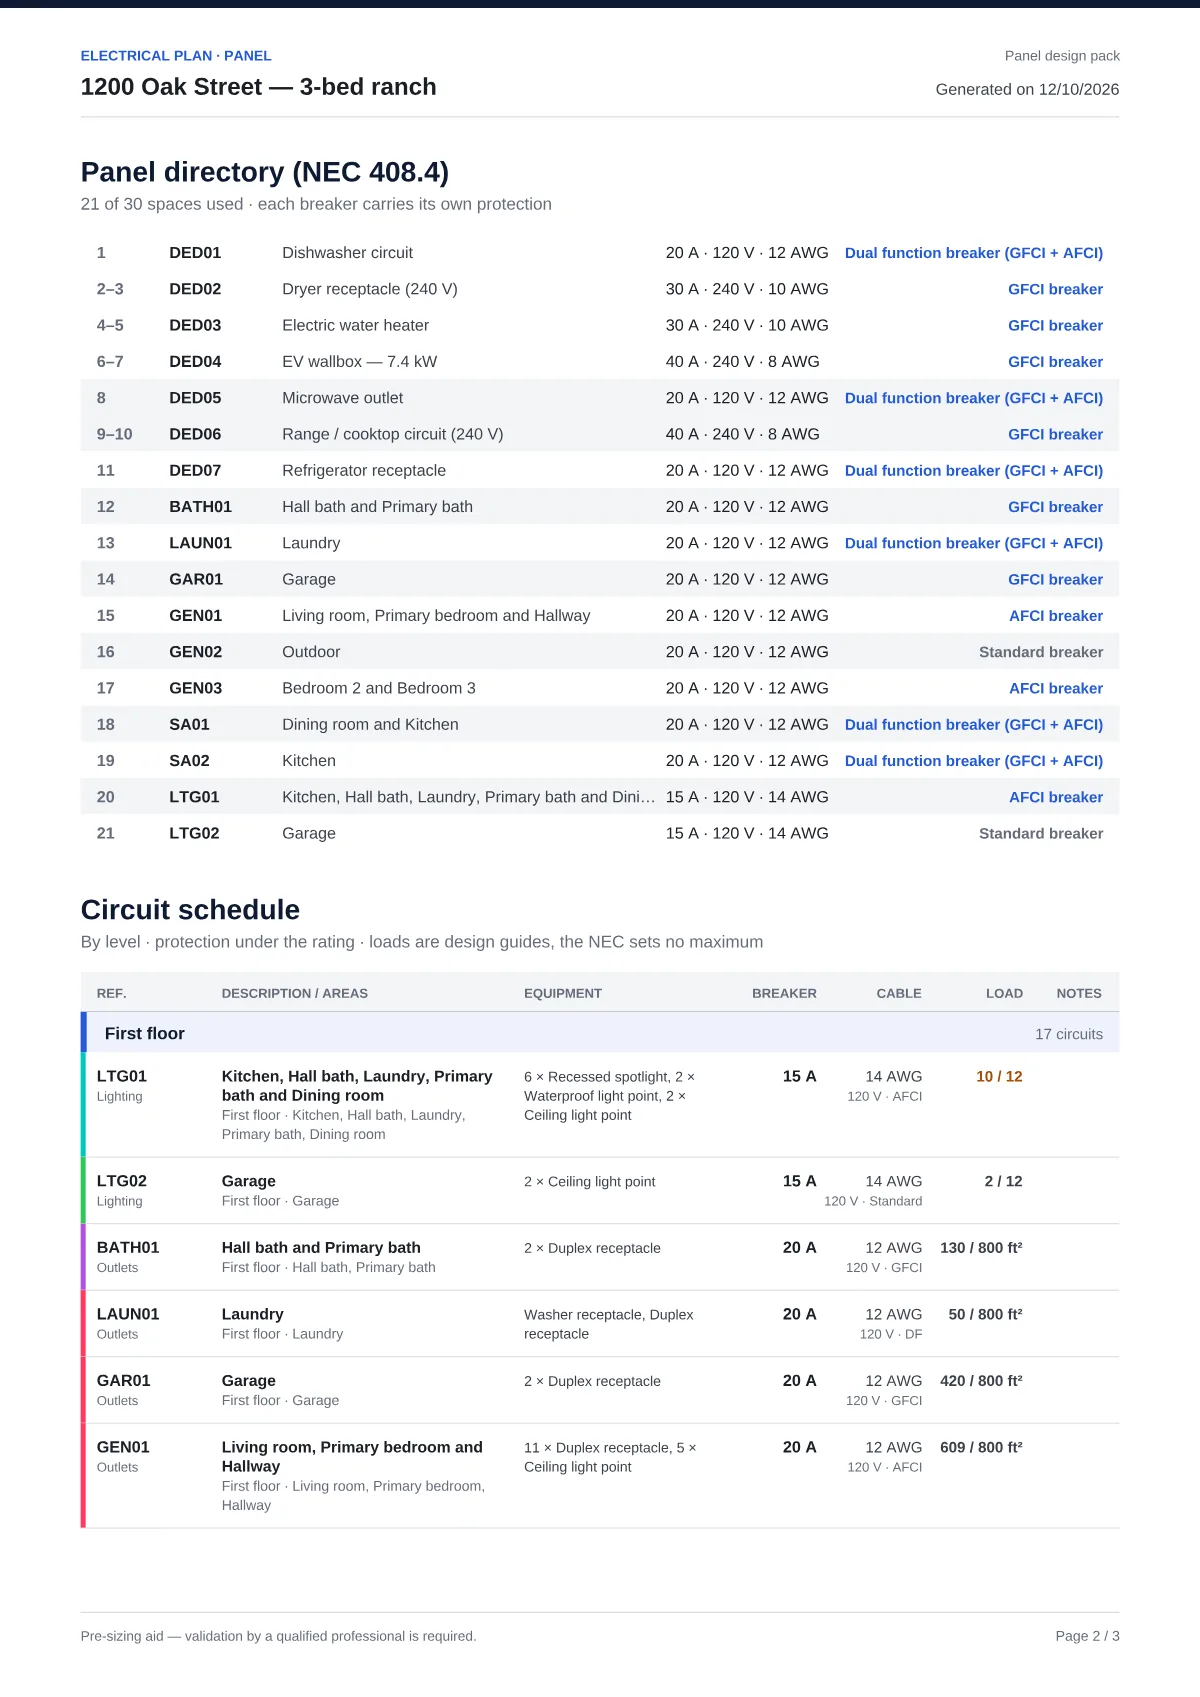Select the "Microwave outlet" row description
Viewport: 1200px width, 1697px height.
(342, 398)
